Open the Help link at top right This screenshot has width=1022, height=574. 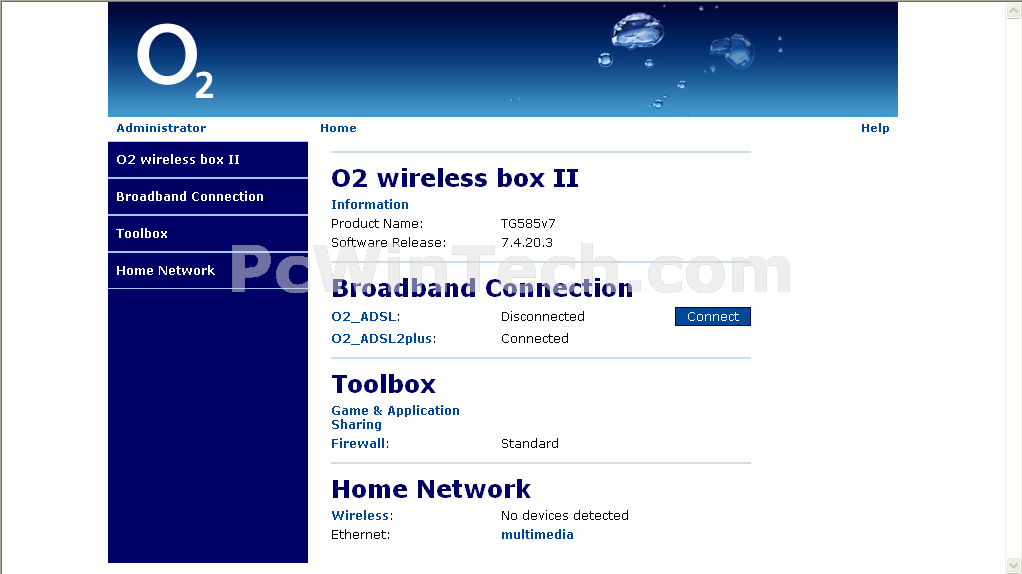pyautogui.click(x=875, y=128)
